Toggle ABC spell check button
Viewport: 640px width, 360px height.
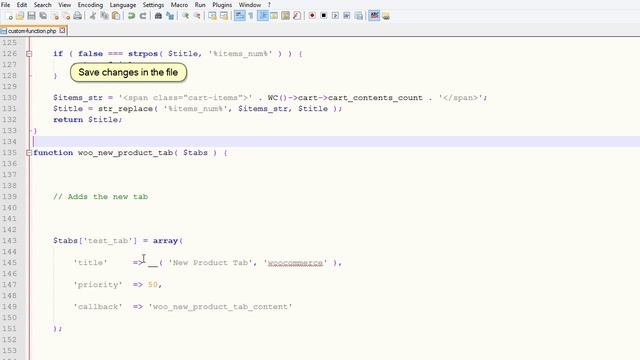(x=374, y=16)
